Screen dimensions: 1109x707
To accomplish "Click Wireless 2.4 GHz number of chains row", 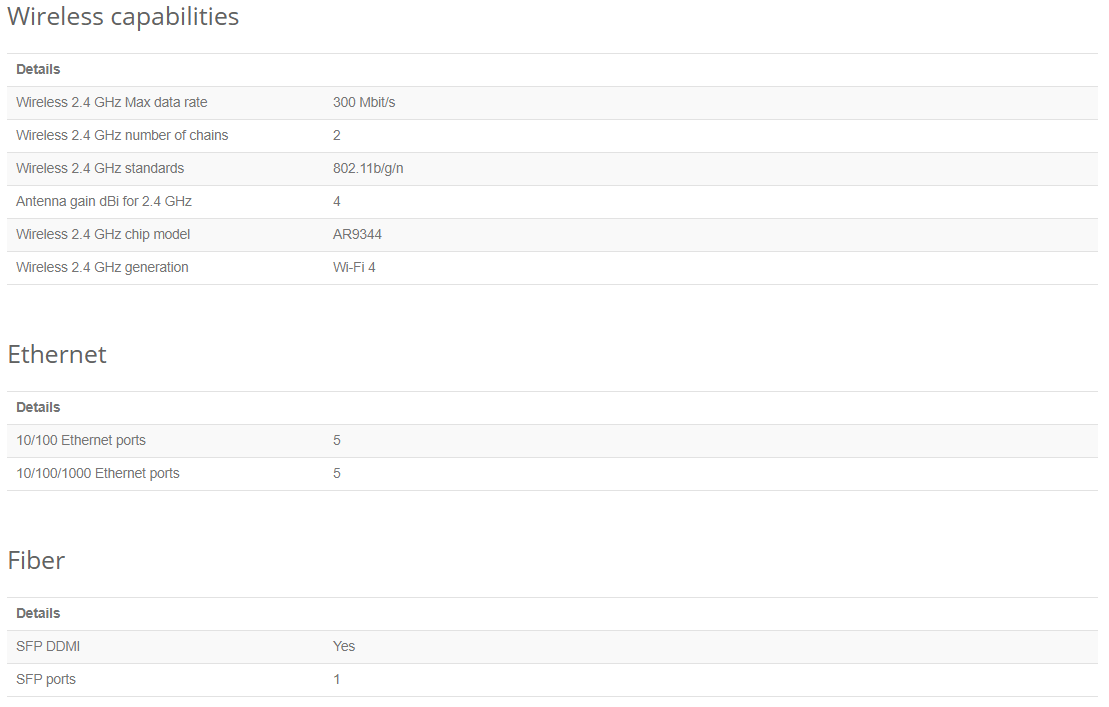I will pyautogui.click(x=122, y=135).
